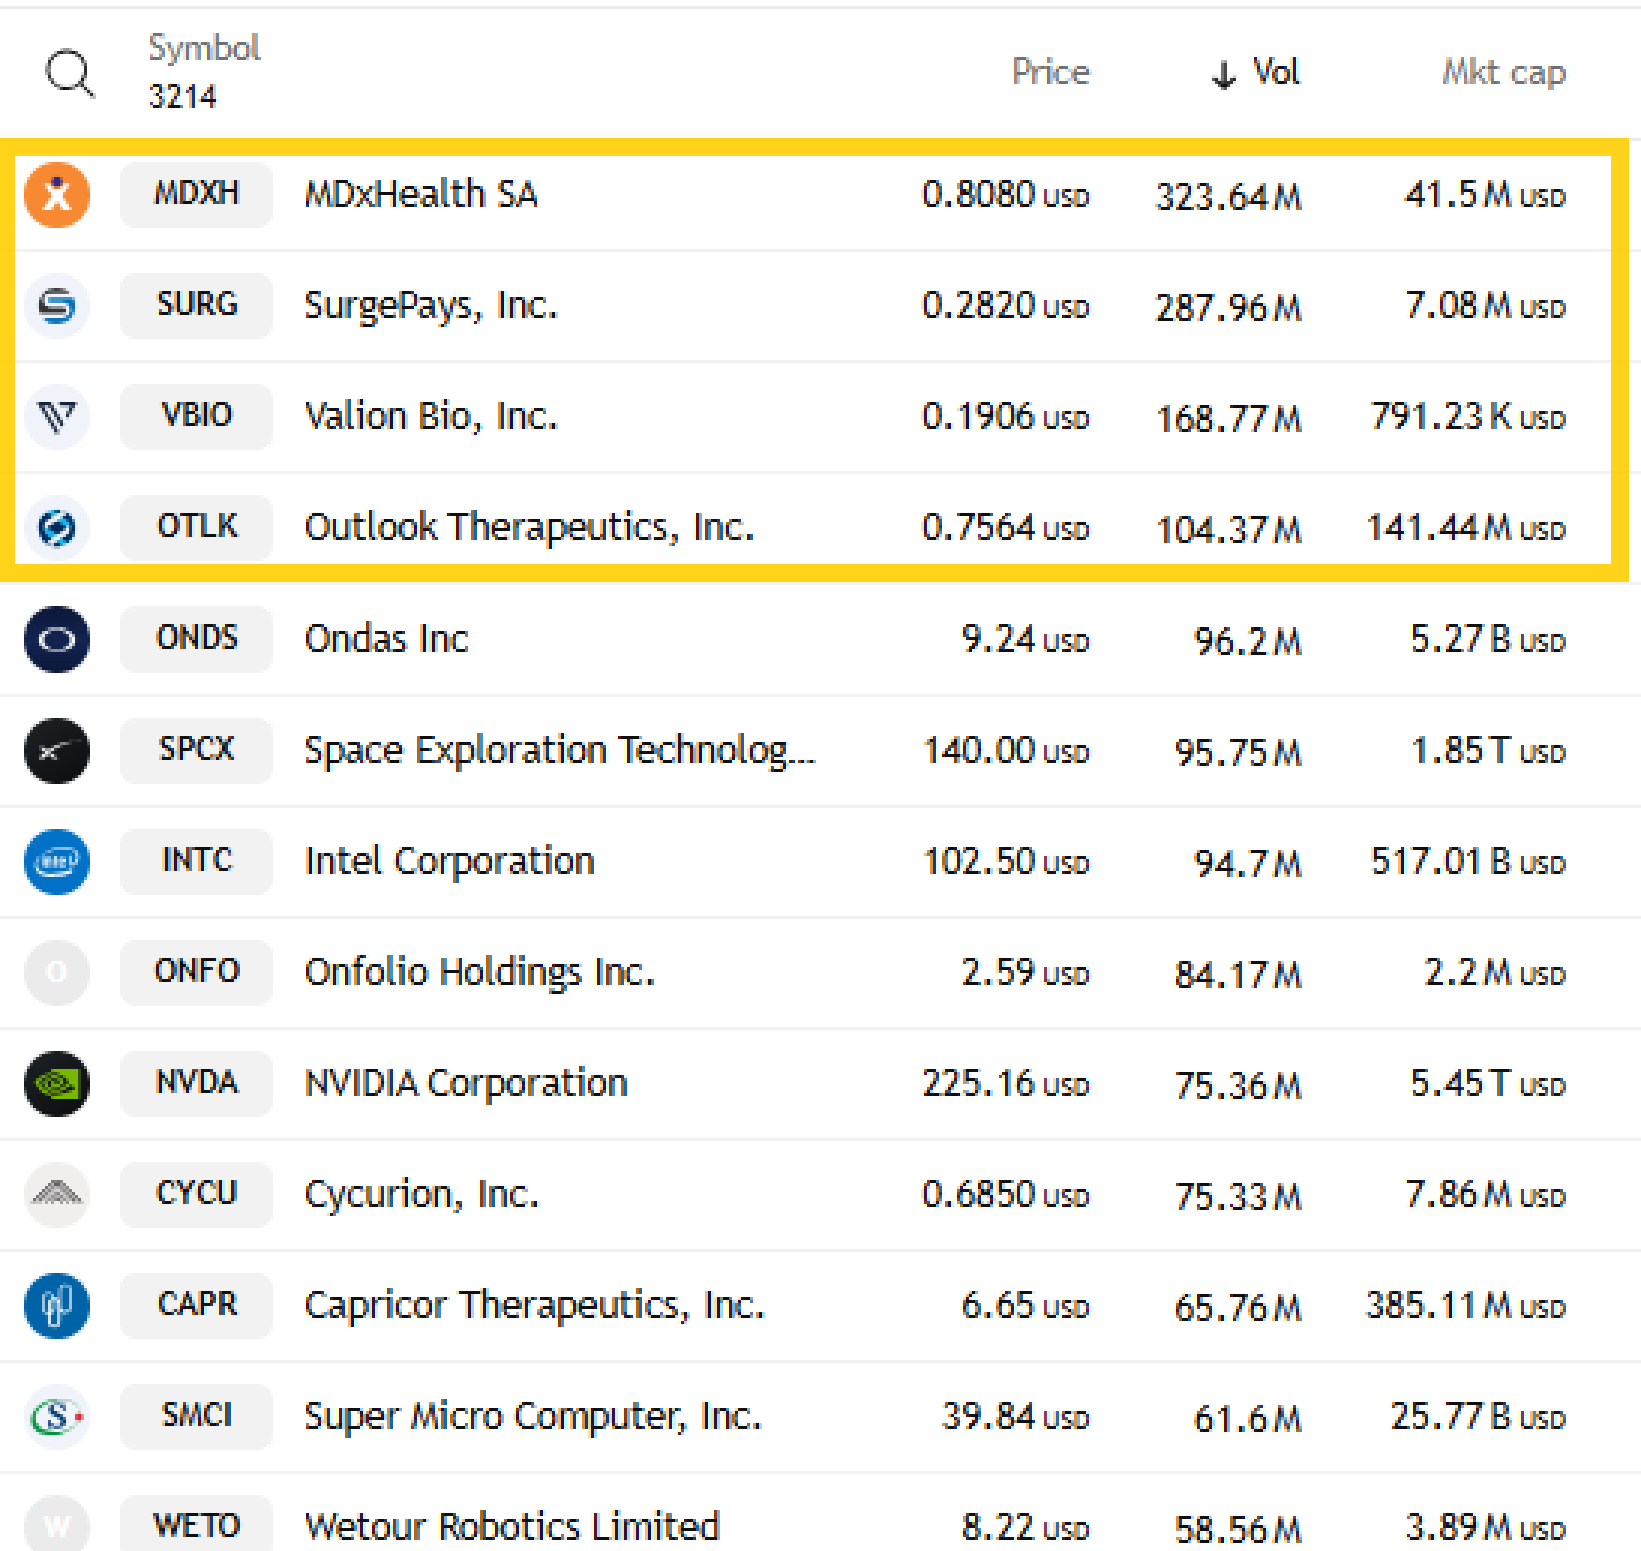Select the 791.23 K USD market cap
Screen dimensions: 1641x1551
pos(1468,417)
